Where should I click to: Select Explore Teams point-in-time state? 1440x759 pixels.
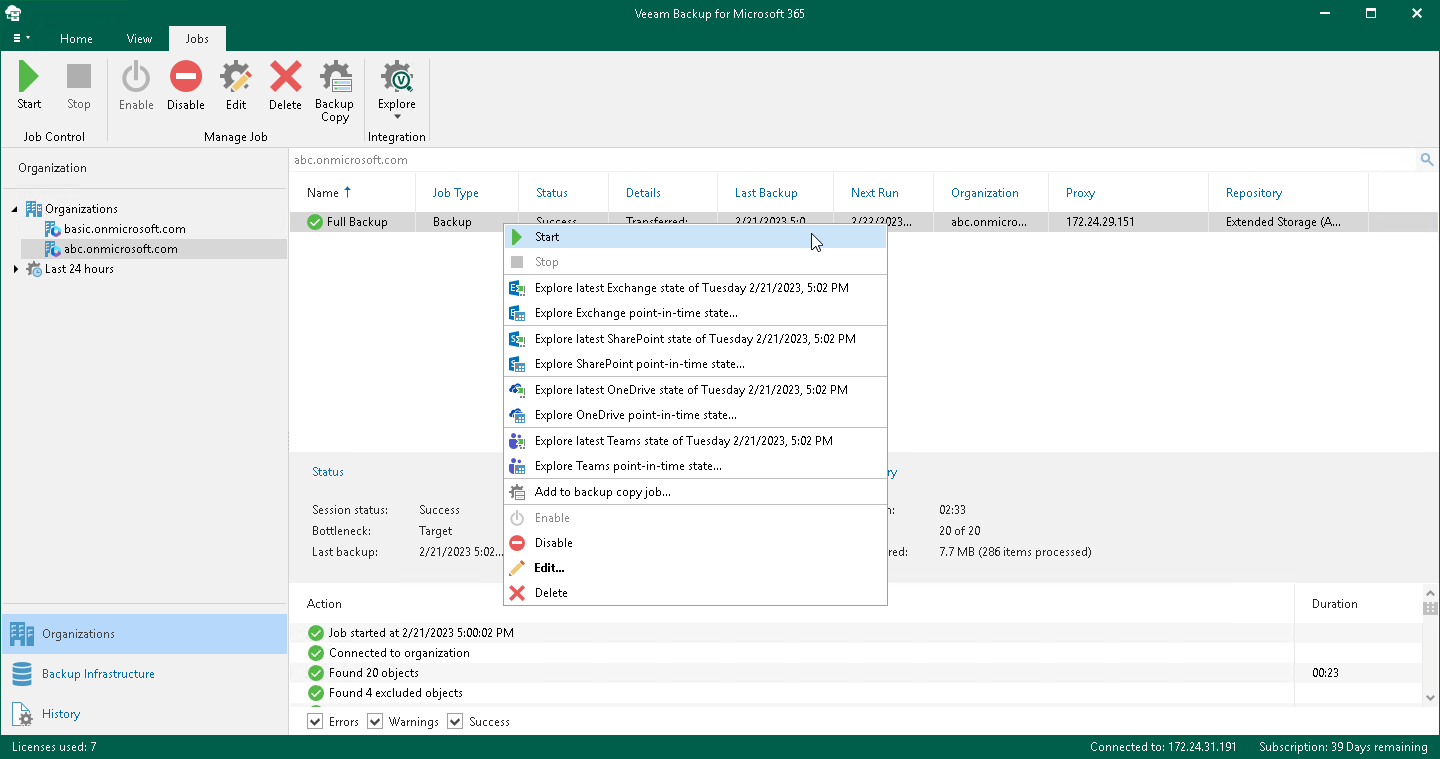tap(628, 466)
